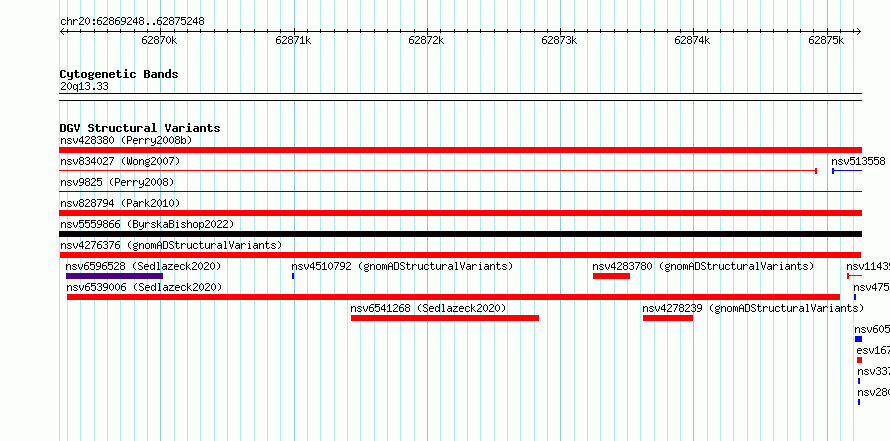Select the nsv4276376 gnomAD red variant bar
Viewport: 890px width, 441px height.
pyautogui.click(x=460, y=255)
